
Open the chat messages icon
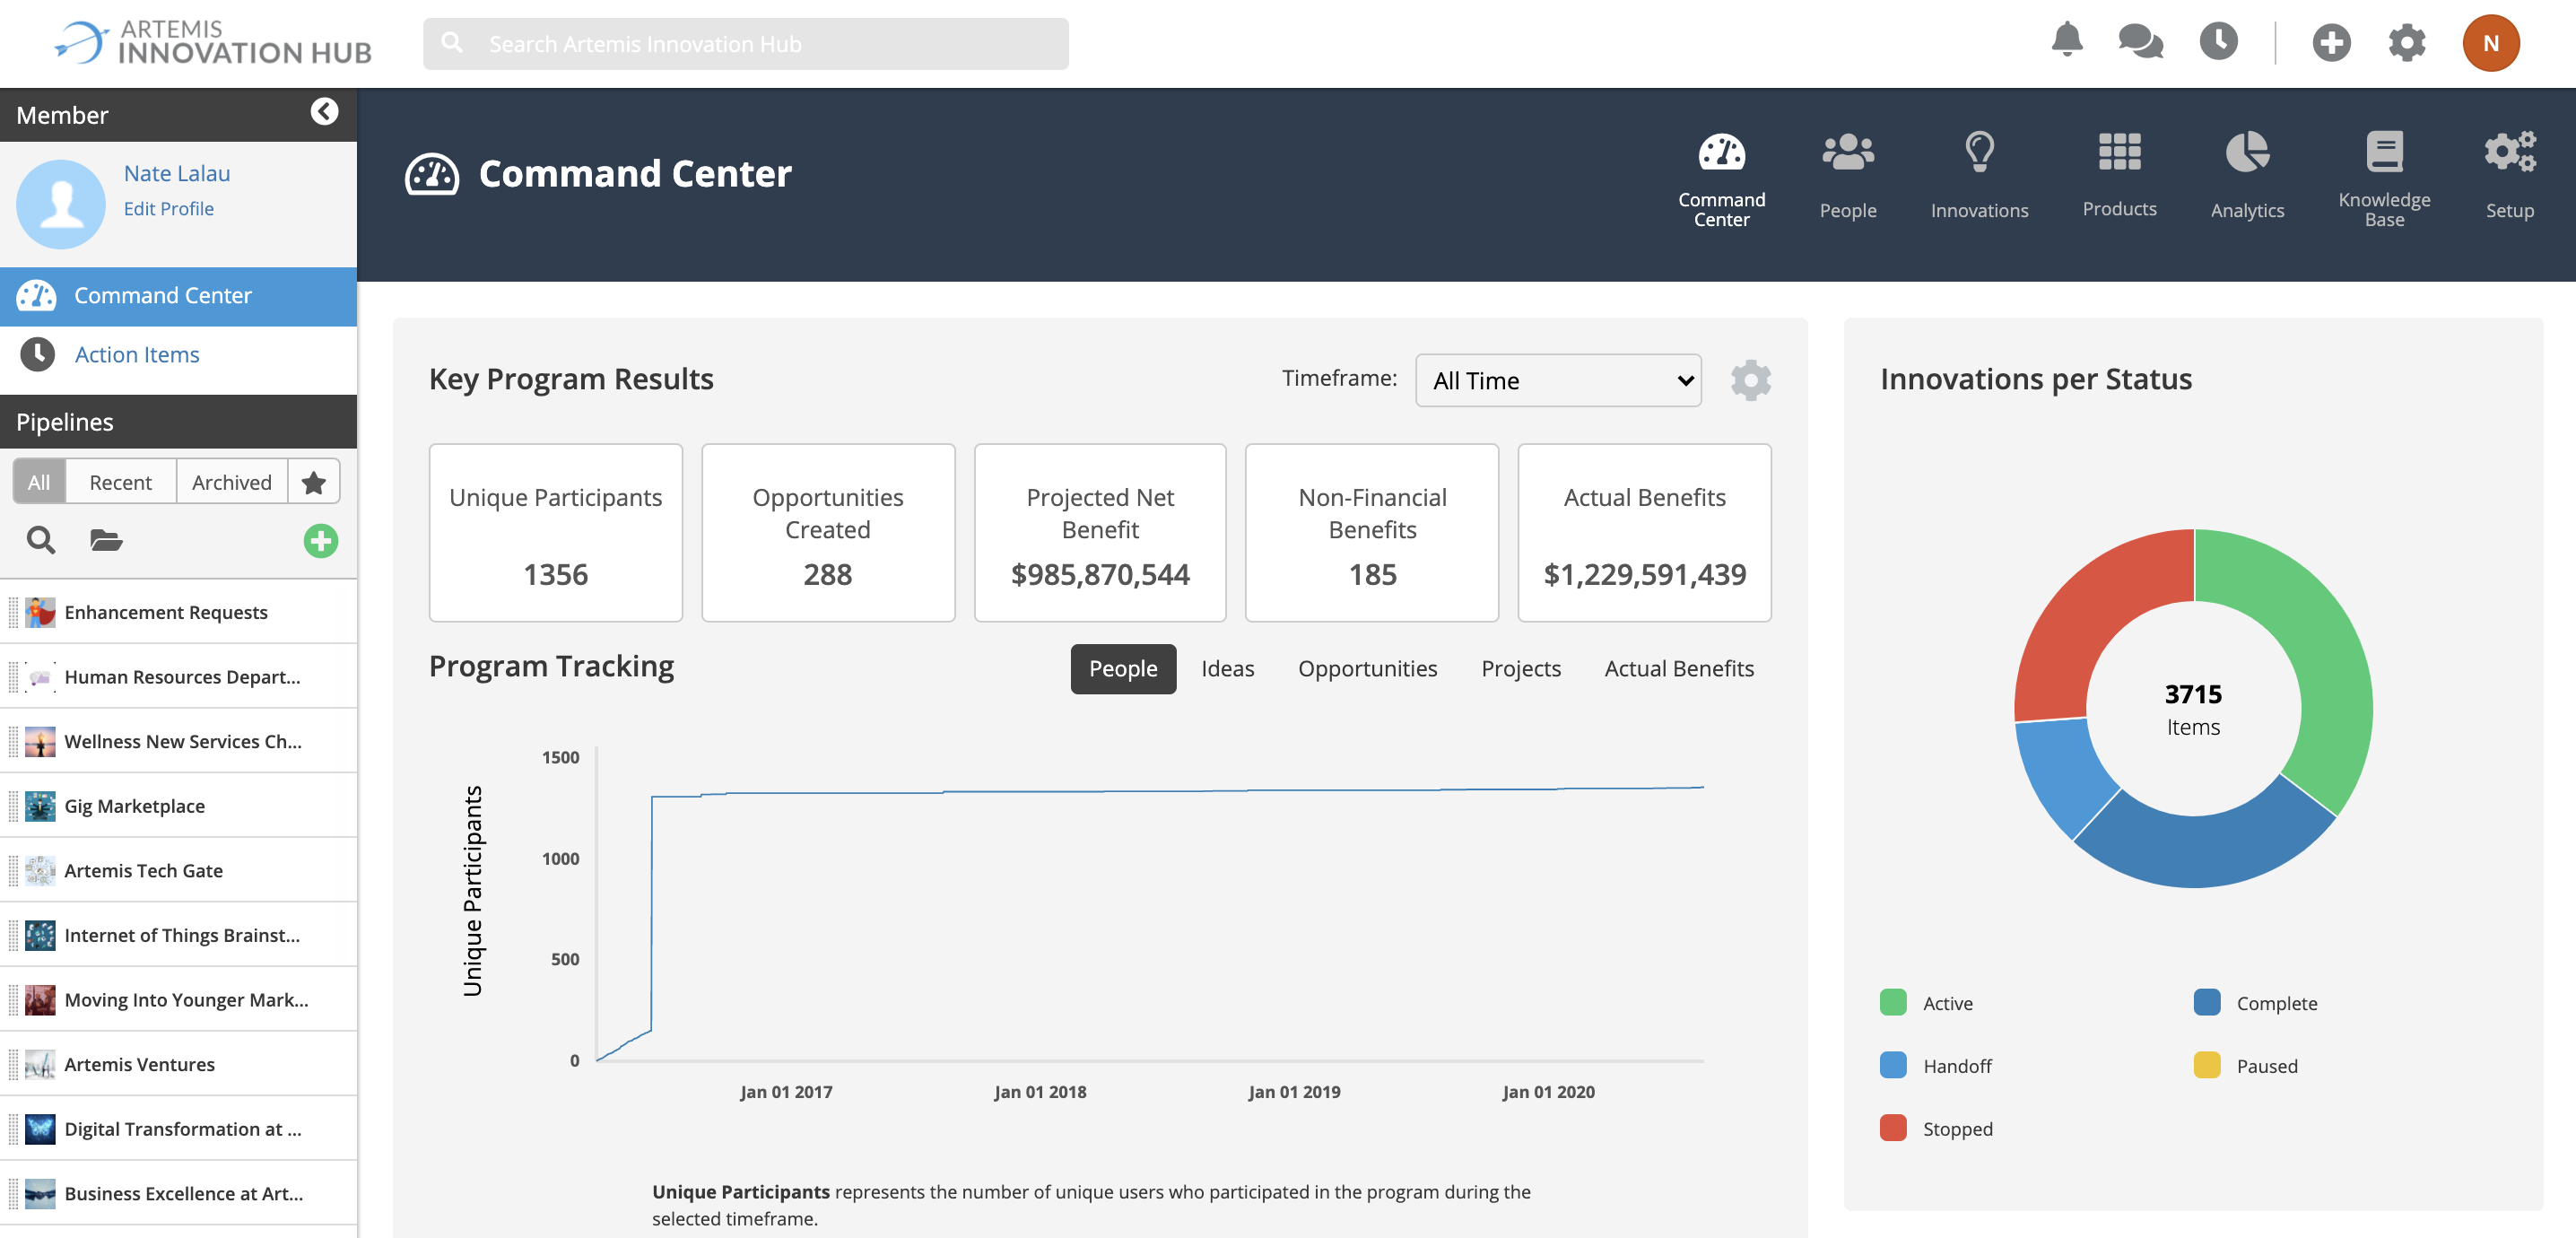point(2140,42)
